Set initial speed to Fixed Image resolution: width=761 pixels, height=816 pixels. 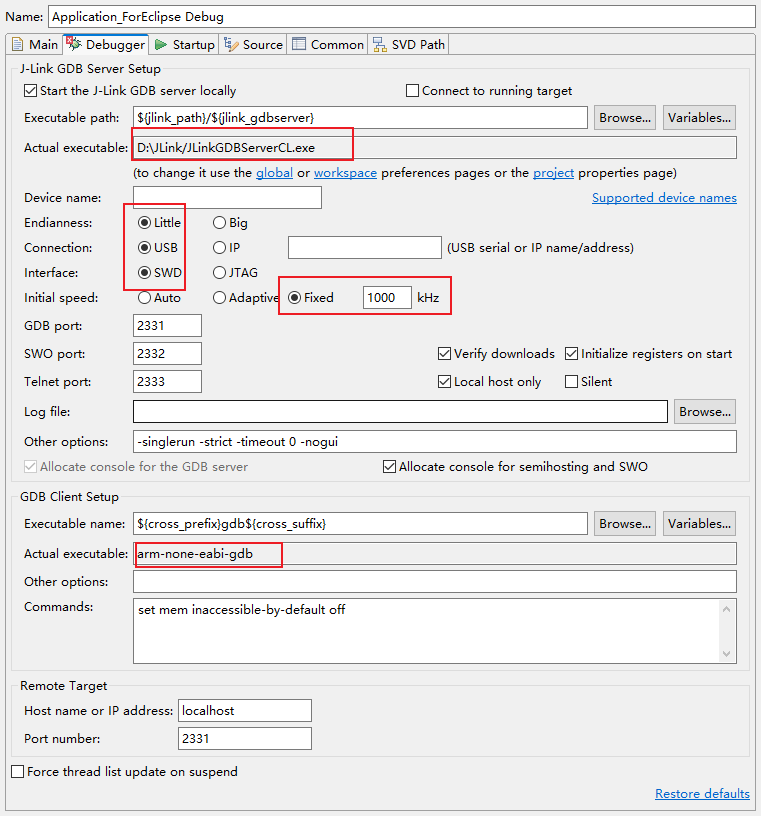coord(294,298)
